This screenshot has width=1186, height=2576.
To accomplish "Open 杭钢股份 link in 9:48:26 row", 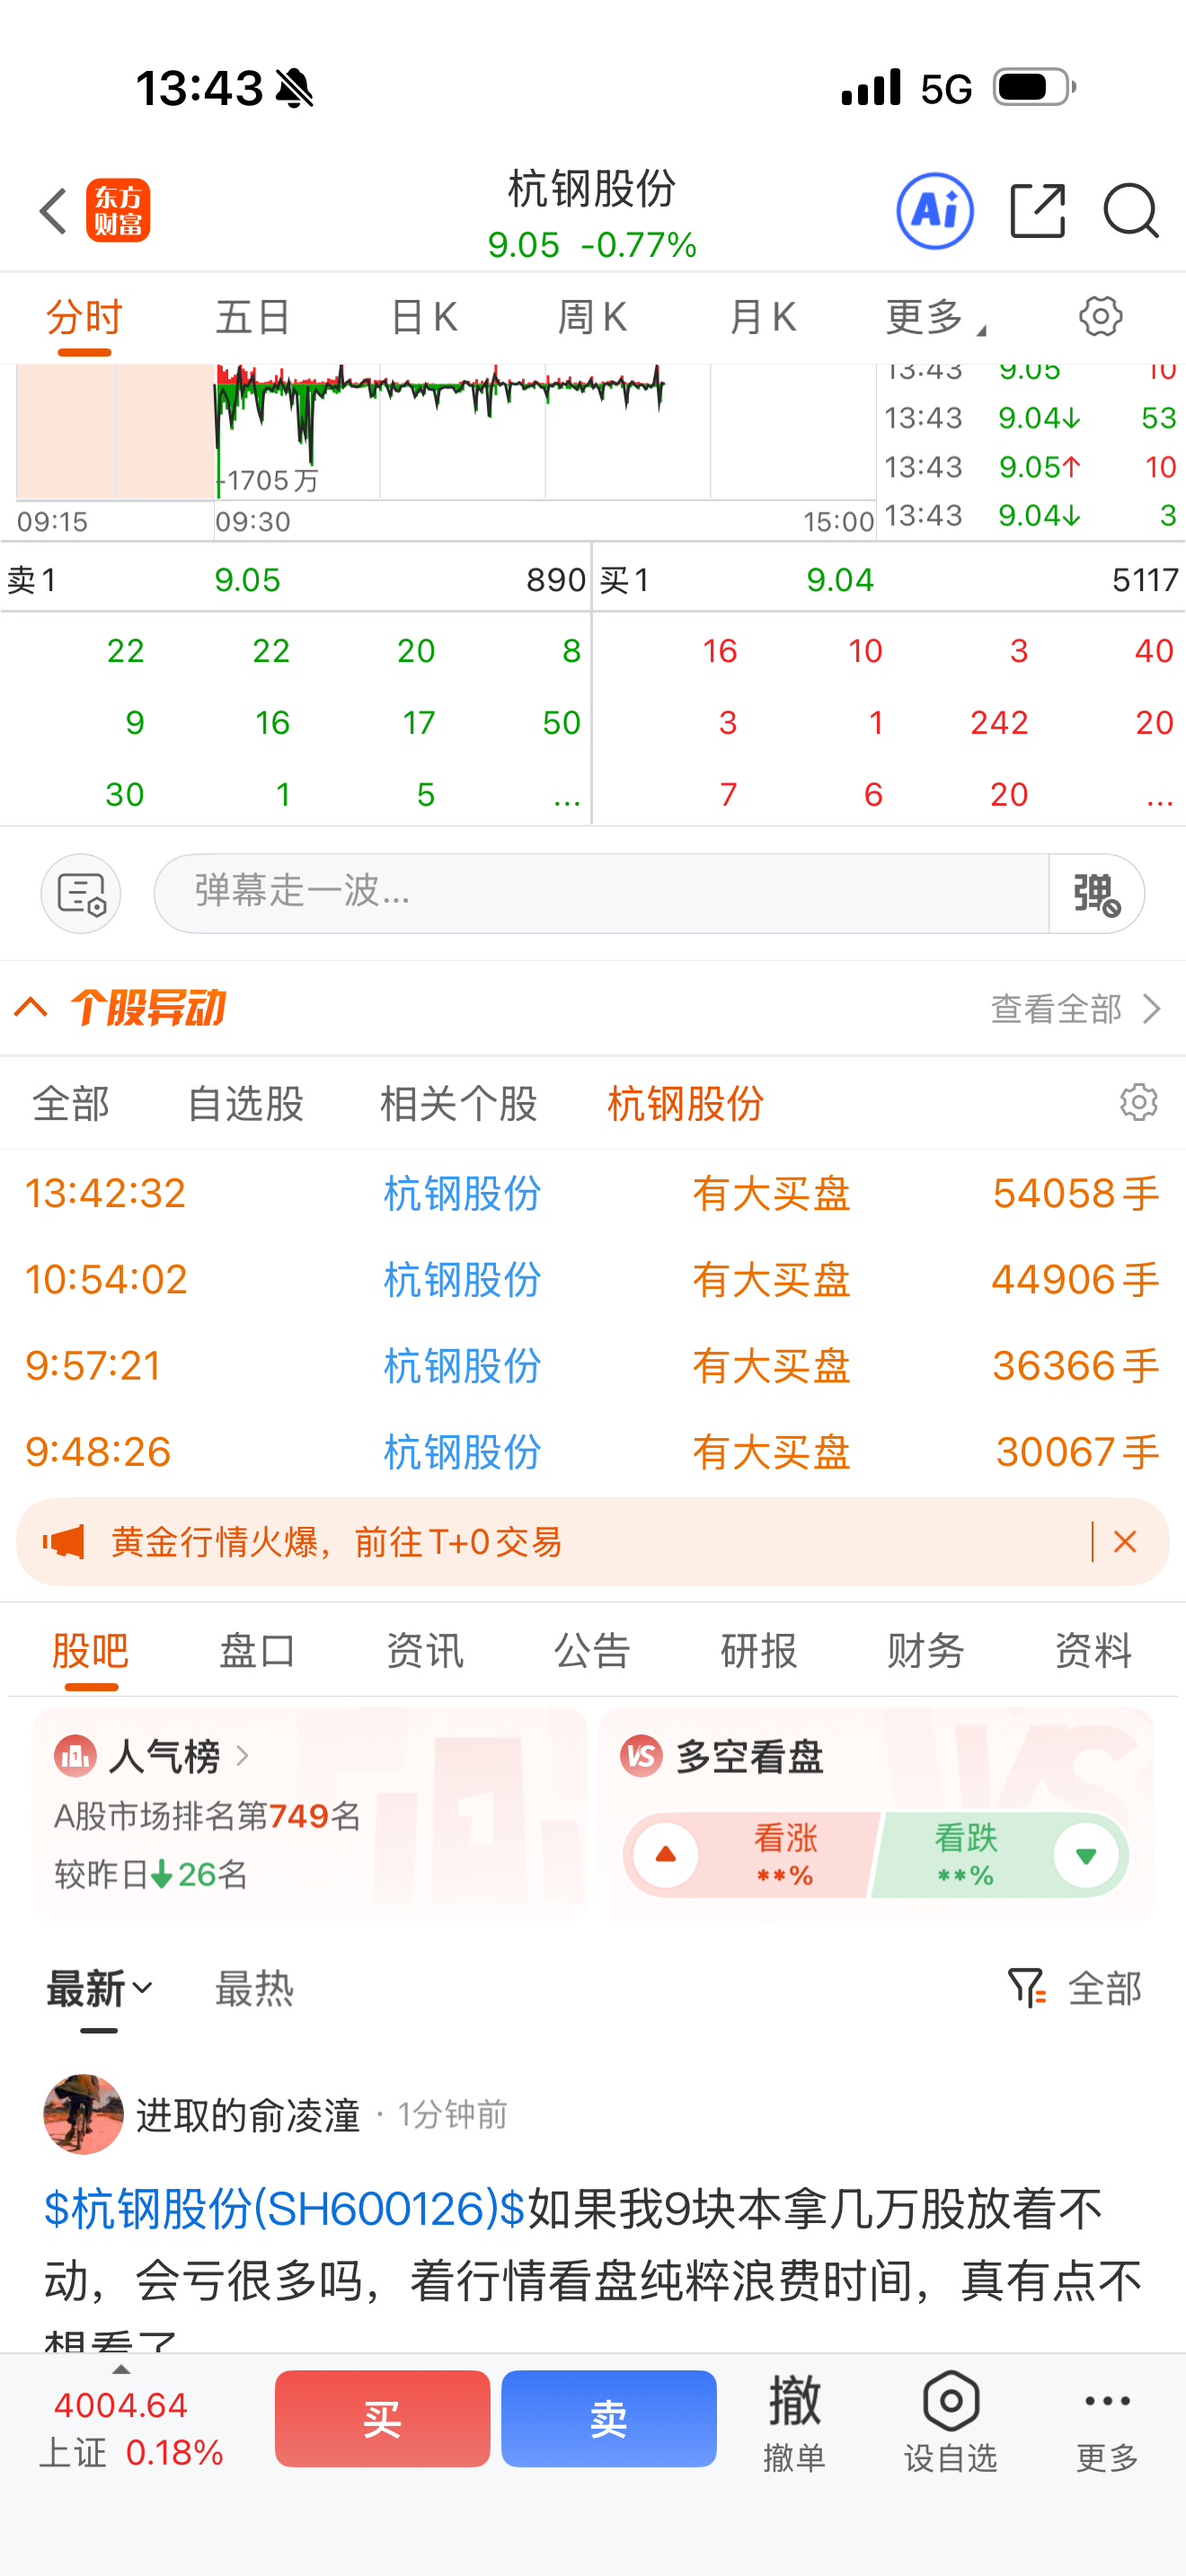I will [x=462, y=1452].
